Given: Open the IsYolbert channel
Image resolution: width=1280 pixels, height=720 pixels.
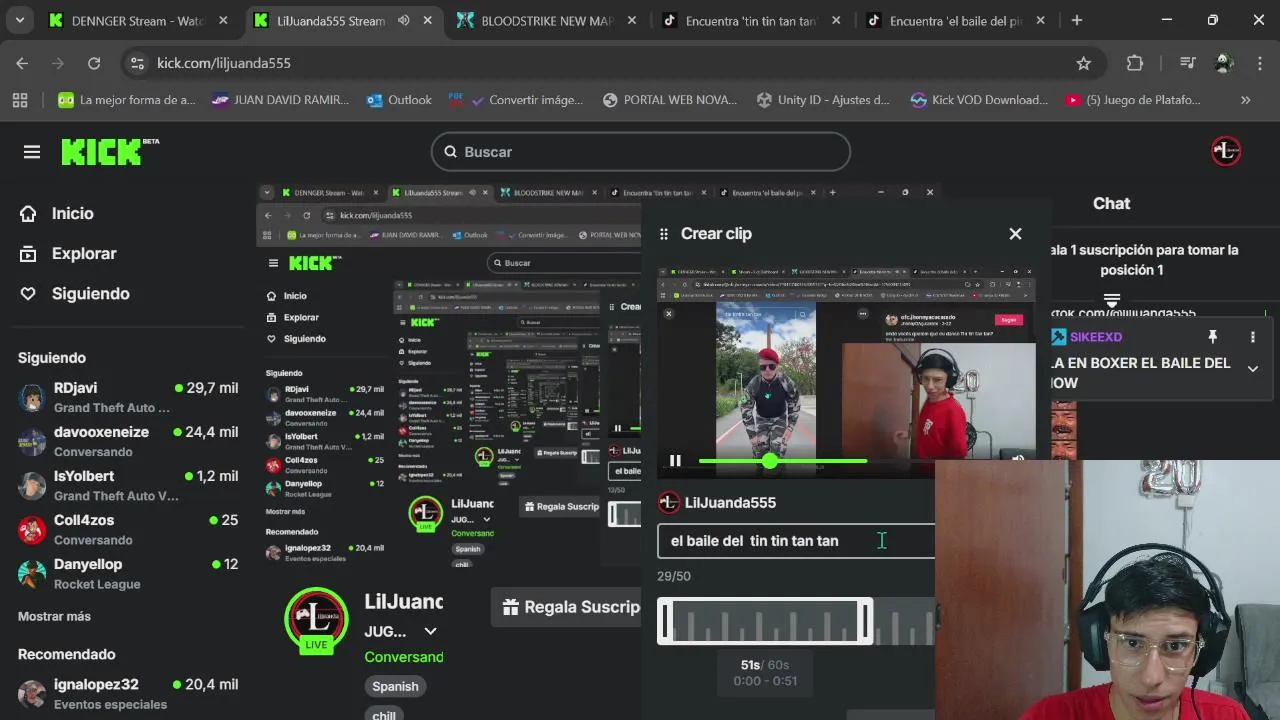Looking at the screenshot, I should pos(128,485).
